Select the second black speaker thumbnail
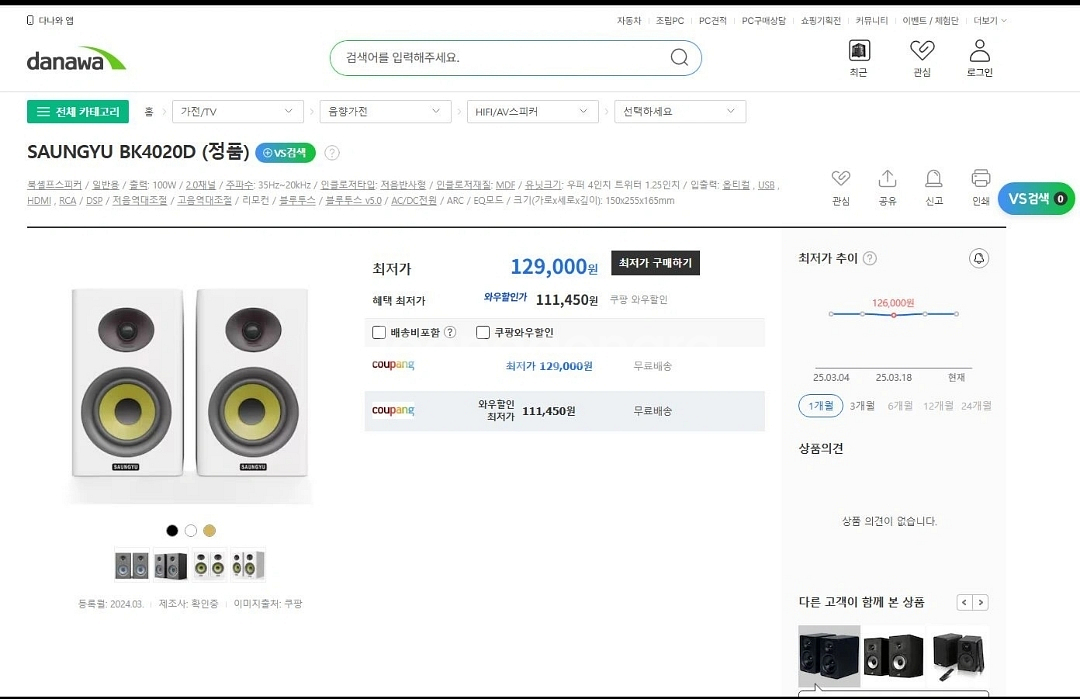The image size is (1080, 699). tap(170, 565)
